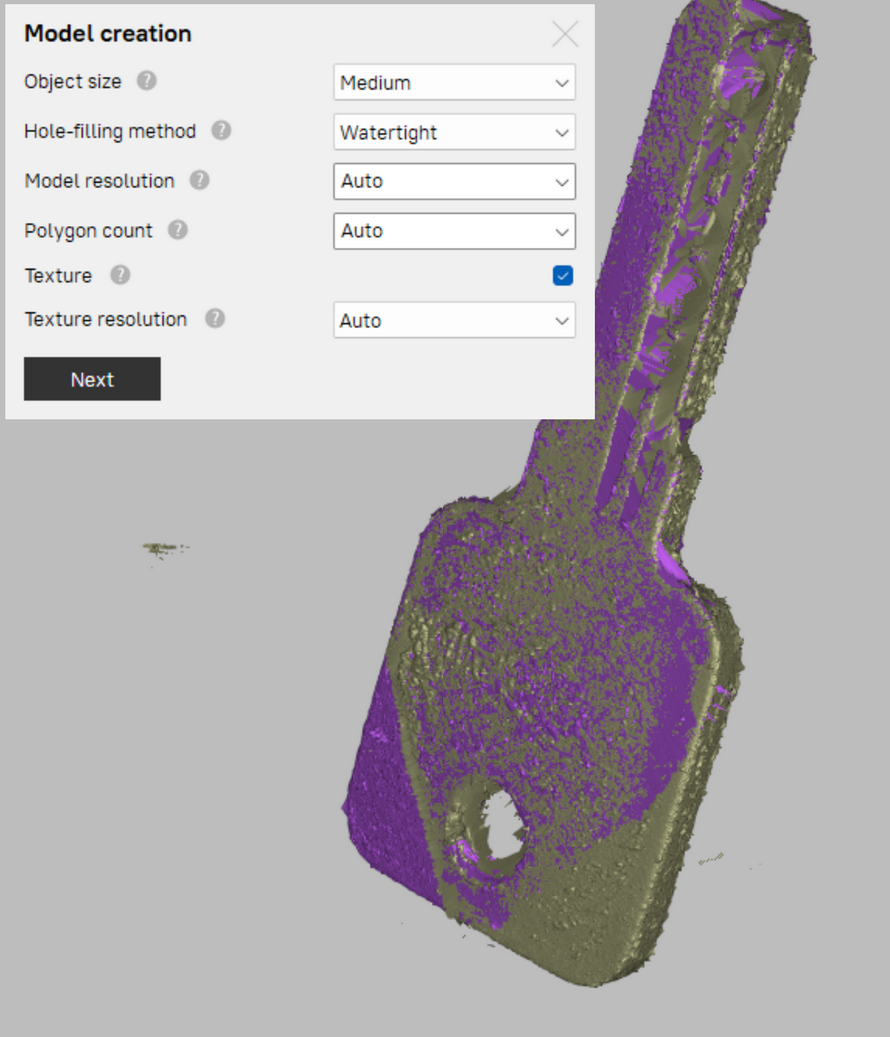View Polygon count help tooltip icon
Viewport: 890px width, 1037px height.
point(178,229)
